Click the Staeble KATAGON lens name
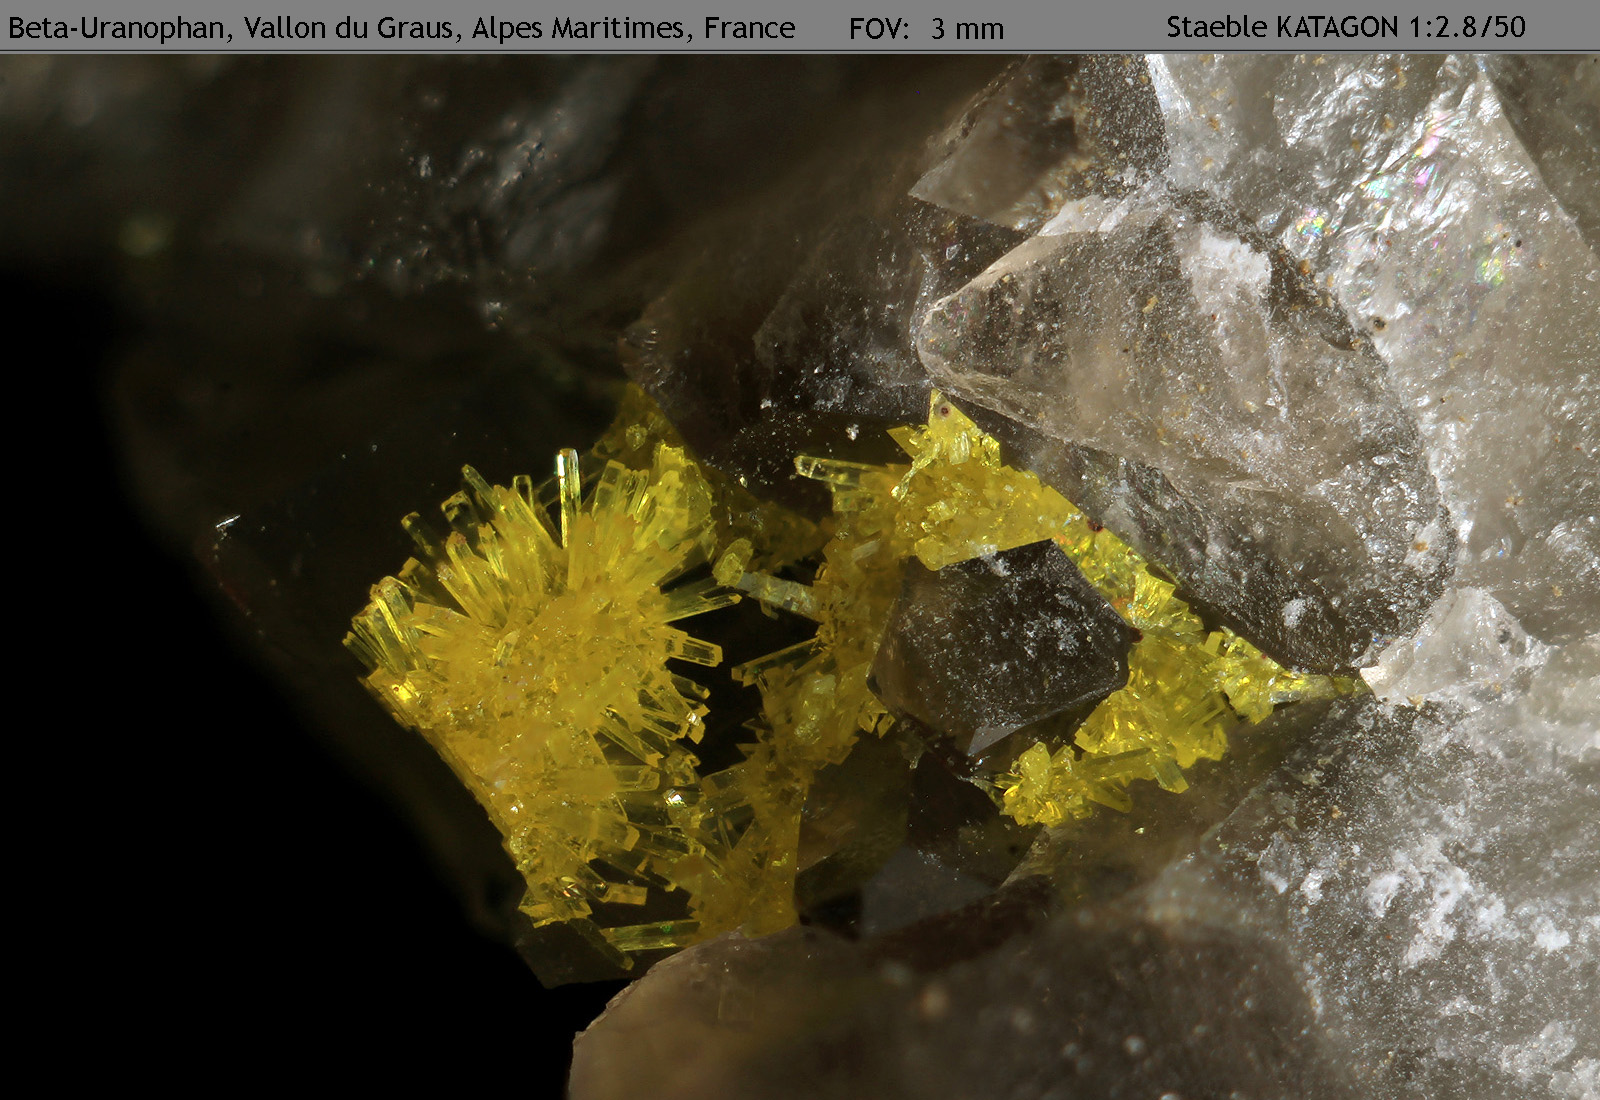 coord(1283,27)
